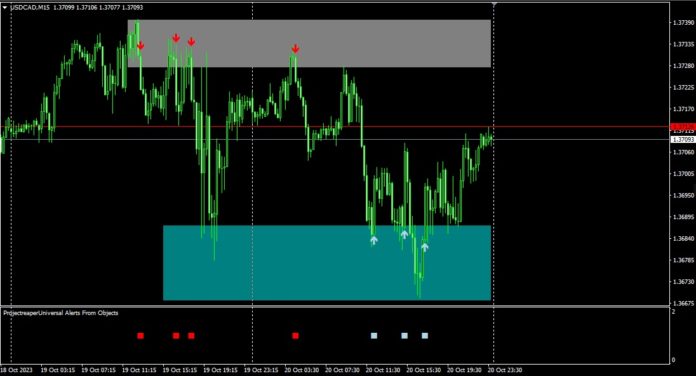This screenshot has width=696, height=376.
Task: Click the 20 Oct 03:30 time label
Action: pos(302,370)
